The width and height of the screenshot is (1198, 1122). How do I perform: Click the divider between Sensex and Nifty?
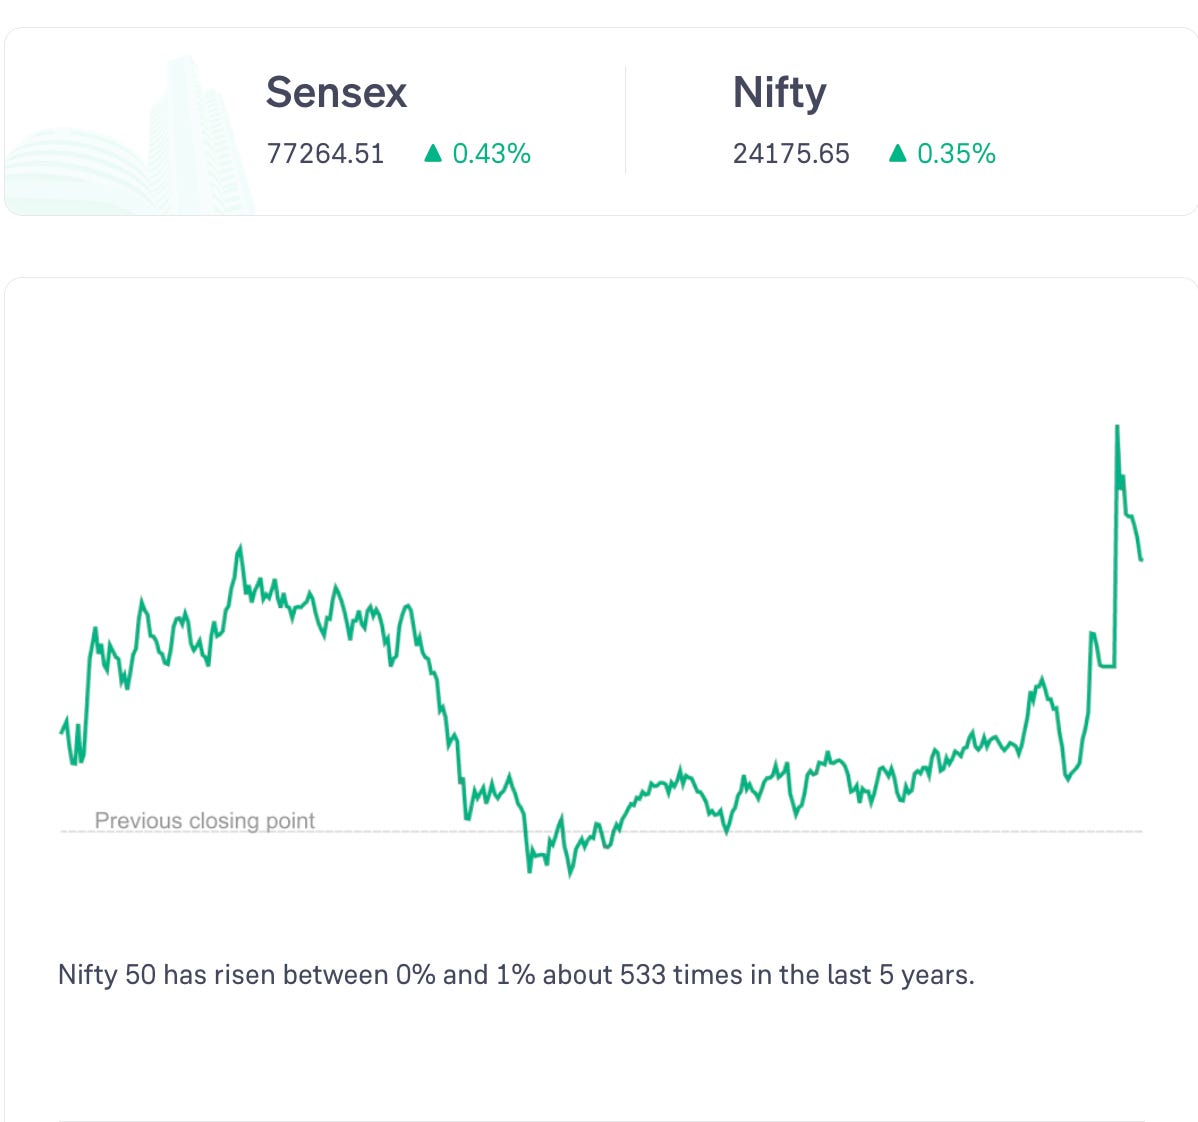pyautogui.click(x=626, y=121)
